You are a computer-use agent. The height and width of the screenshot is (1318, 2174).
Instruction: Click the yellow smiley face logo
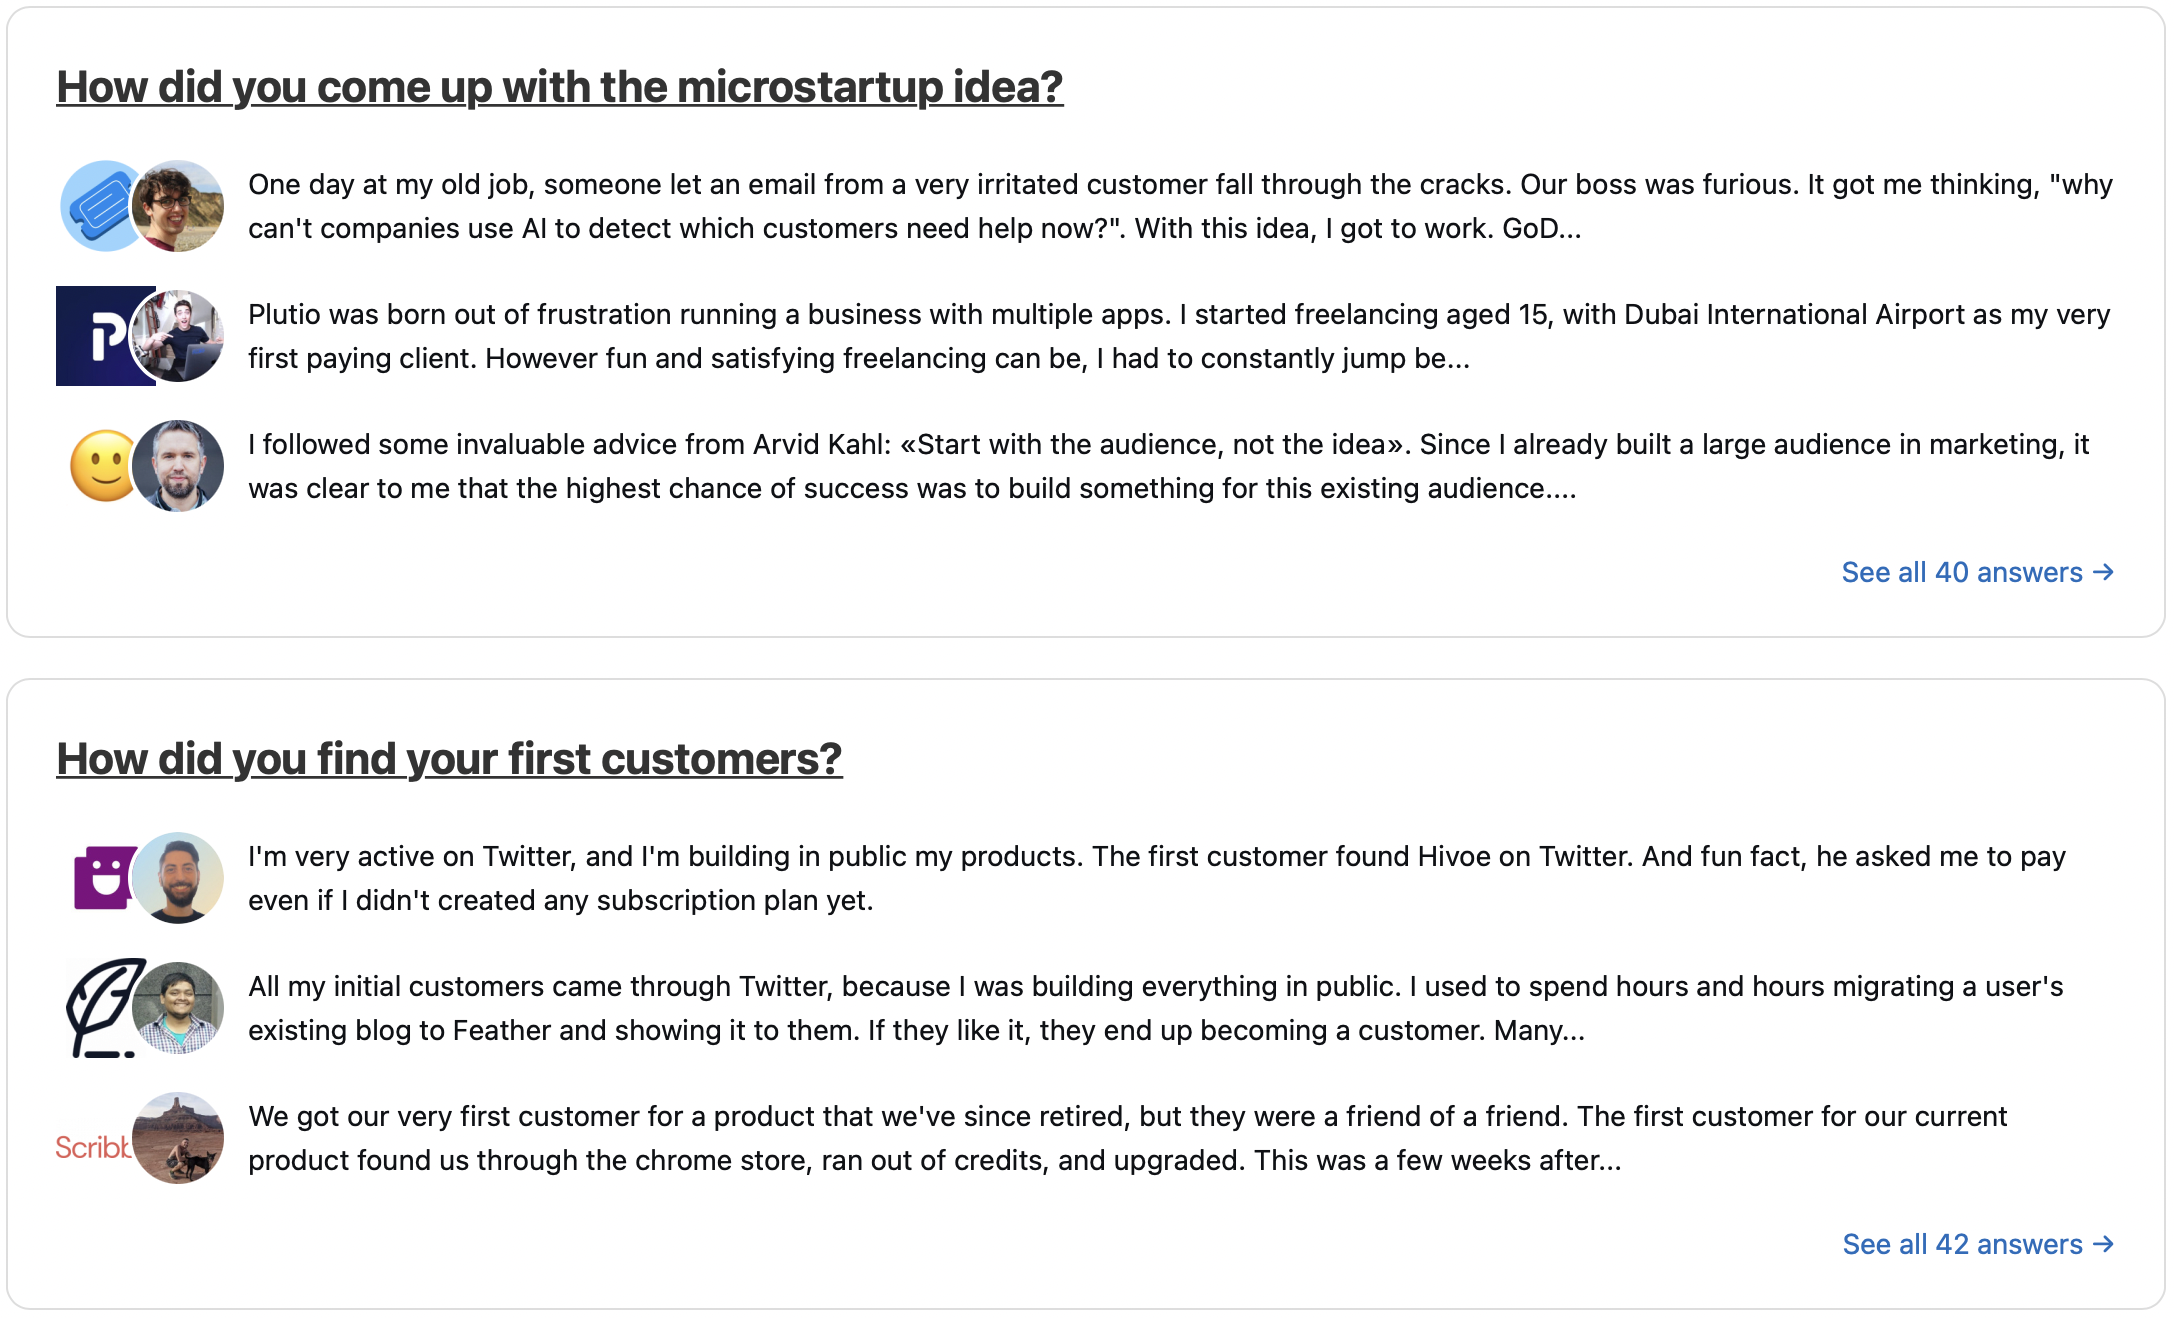coord(102,466)
